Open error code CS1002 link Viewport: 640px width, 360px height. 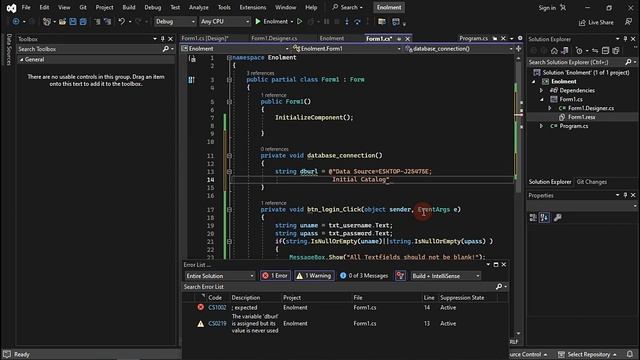pyautogui.click(x=217, y=308)
